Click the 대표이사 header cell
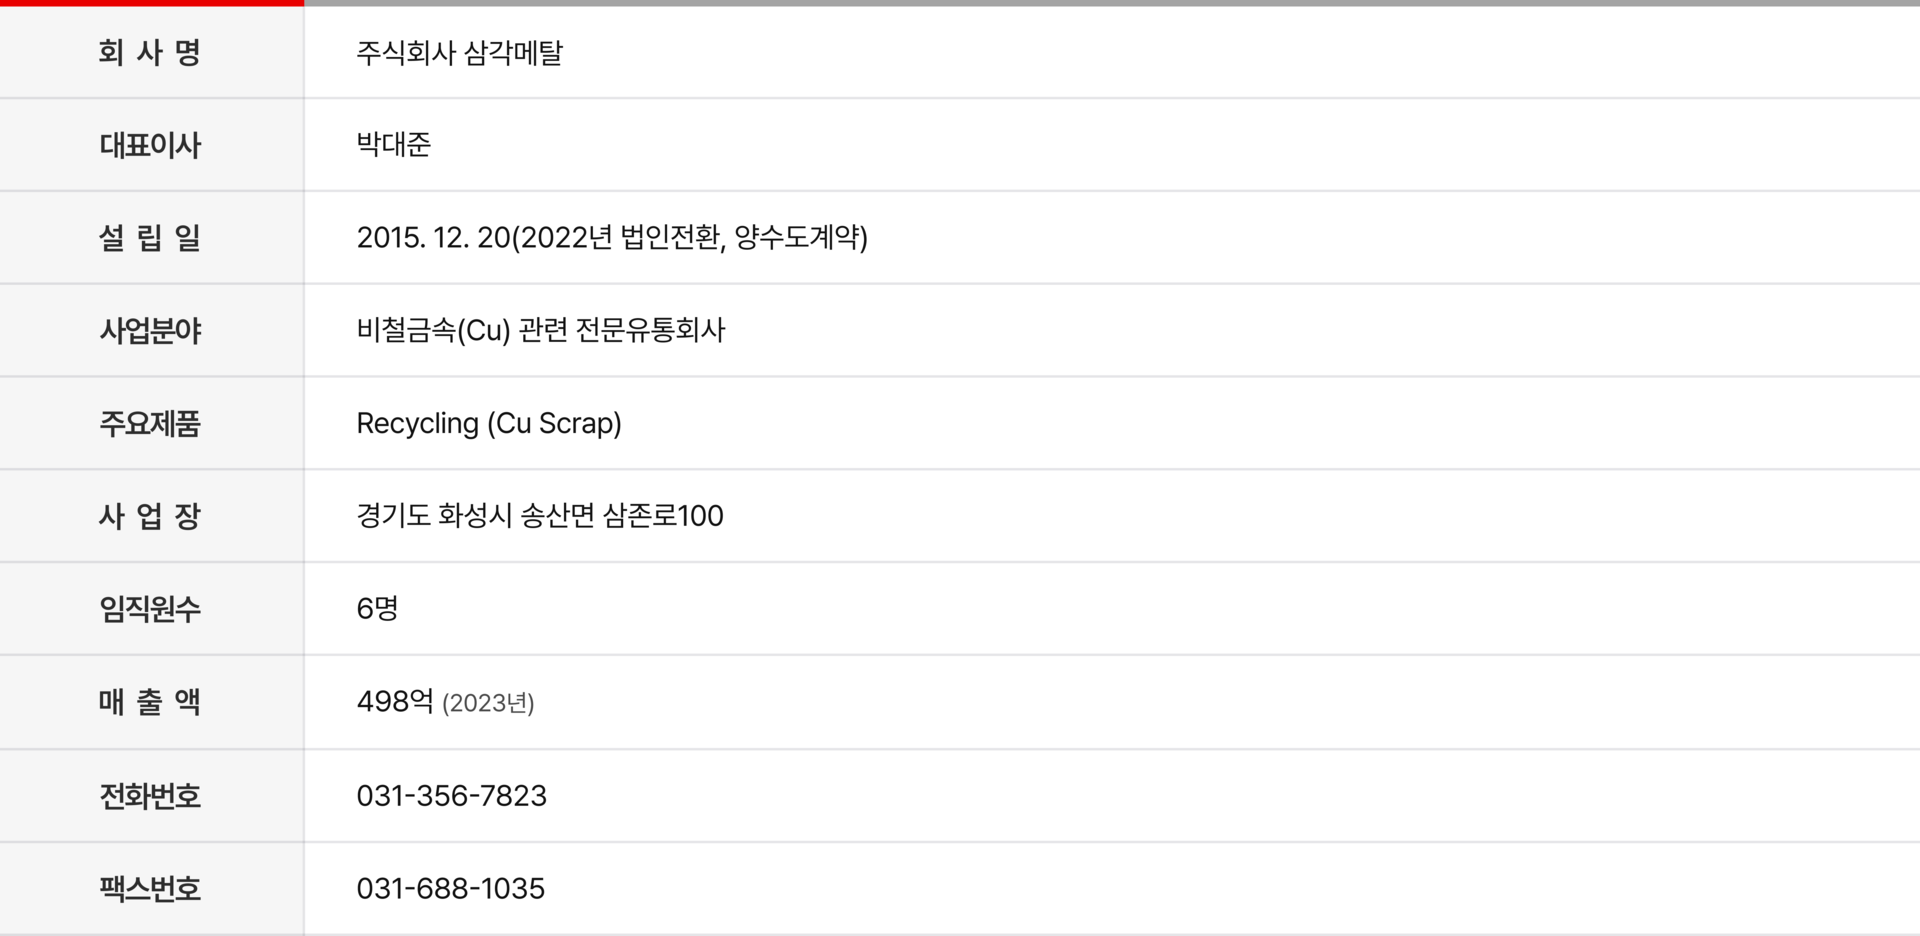The height and width of the screenshot is (936, 1920). [x=150, y=145]
